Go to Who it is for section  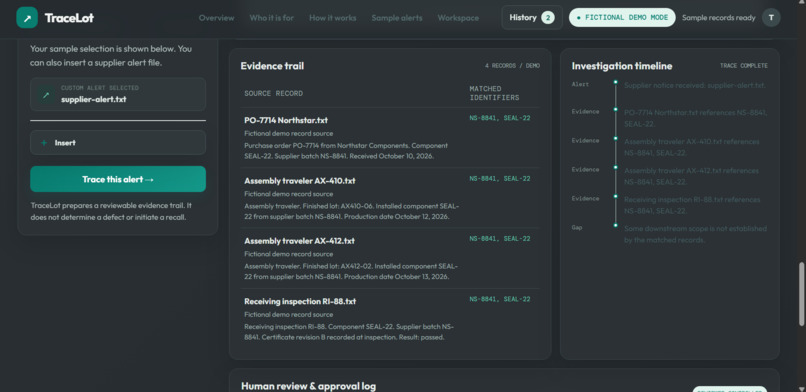(x=271, y=18)
